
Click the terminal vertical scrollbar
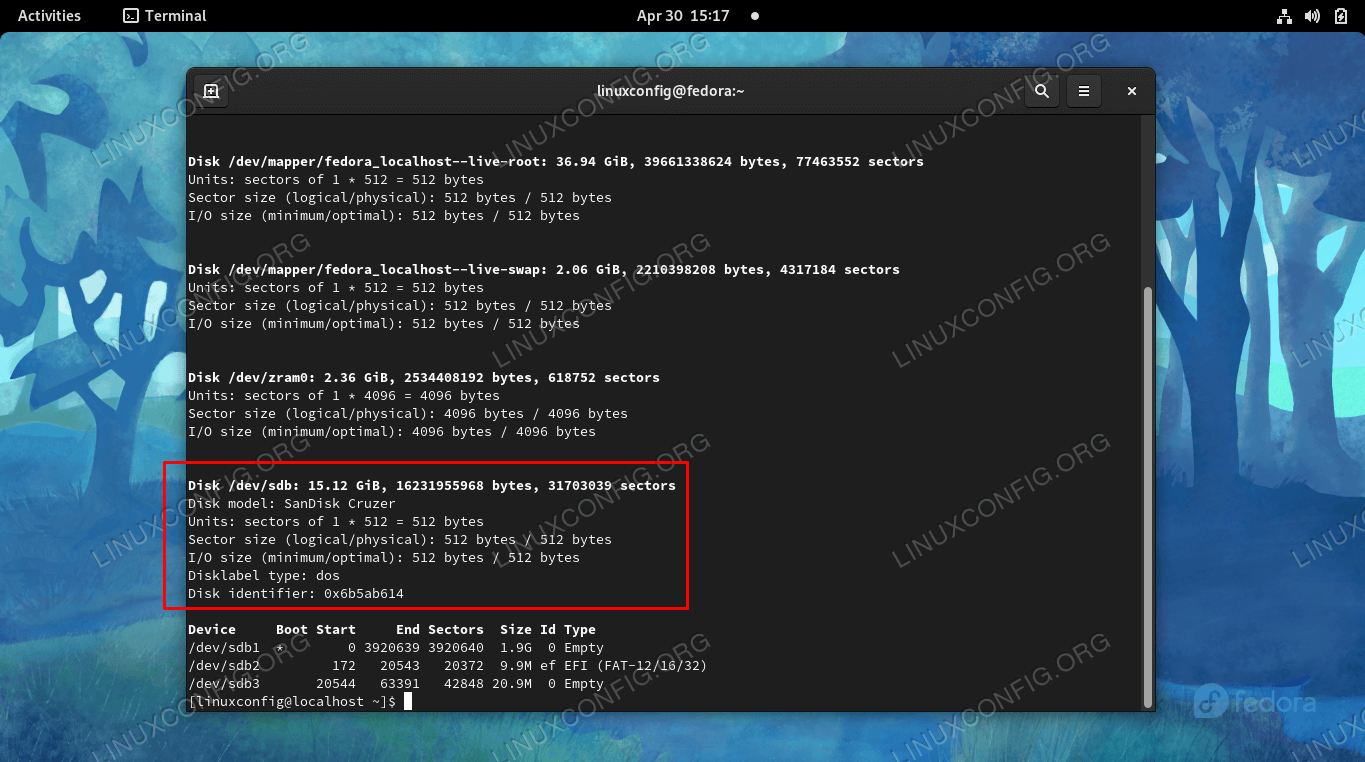tap(1148, 490)
